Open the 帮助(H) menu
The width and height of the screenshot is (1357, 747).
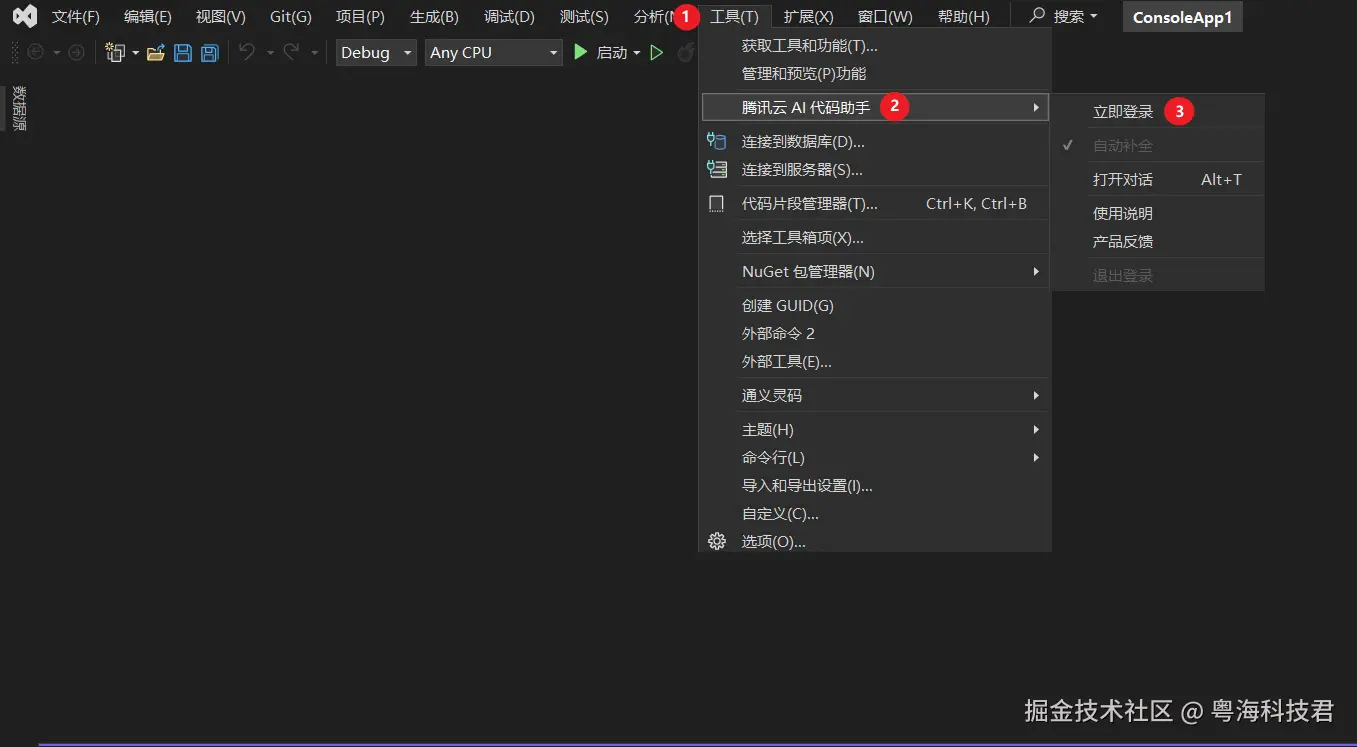coord(964,17)
